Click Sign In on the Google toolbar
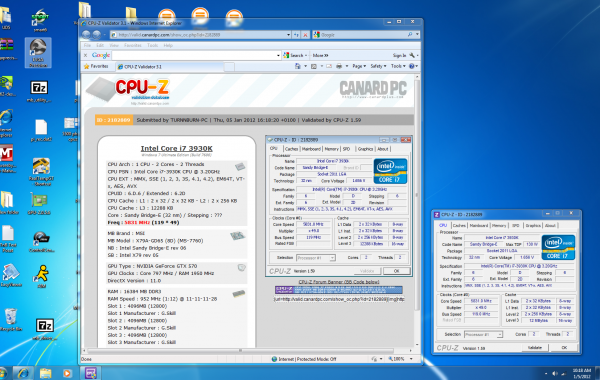600x380 pixels. coord(399,55)
